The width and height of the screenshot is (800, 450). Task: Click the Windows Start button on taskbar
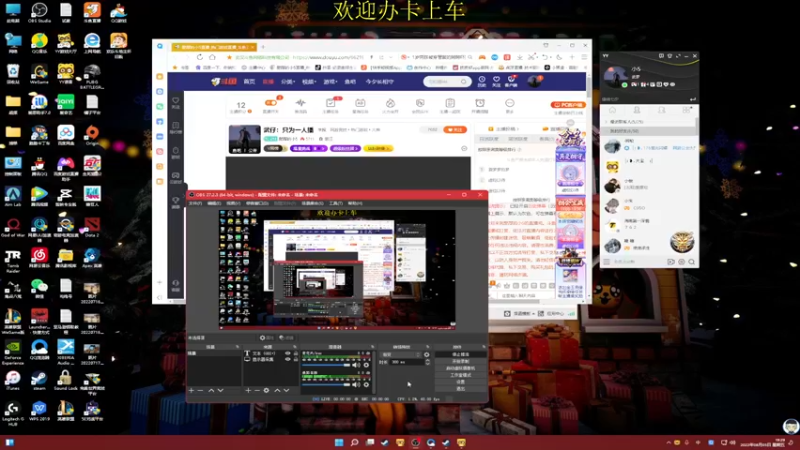(x=339, y=442)
